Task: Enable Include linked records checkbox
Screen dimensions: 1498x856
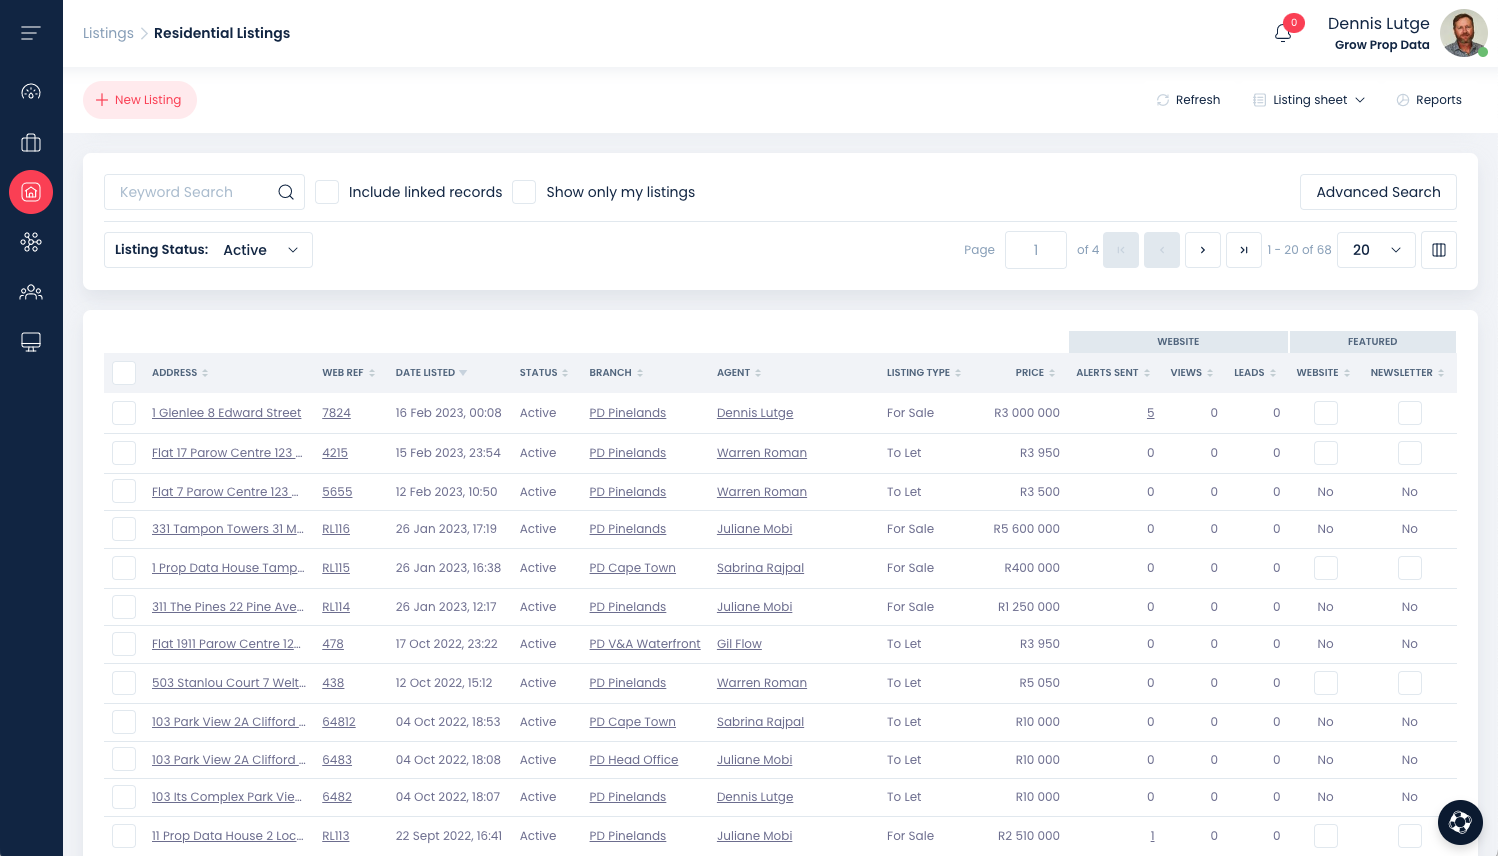Action: 327,192
